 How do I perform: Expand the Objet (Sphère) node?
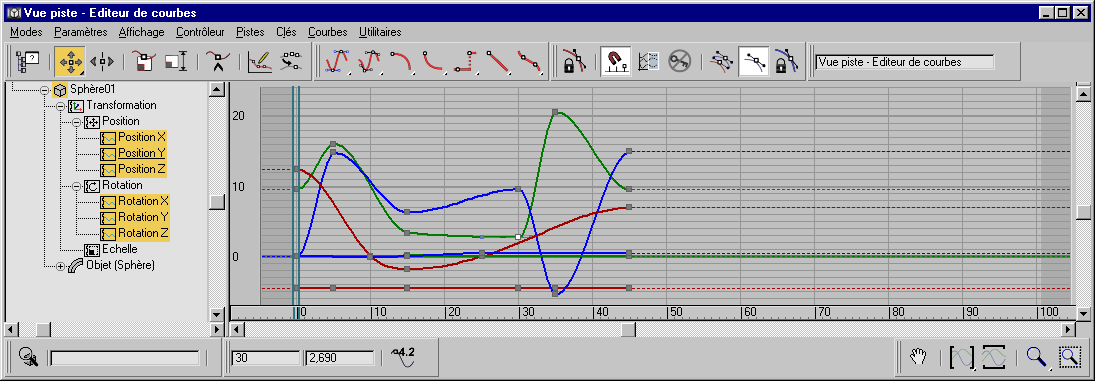(61, 266)
